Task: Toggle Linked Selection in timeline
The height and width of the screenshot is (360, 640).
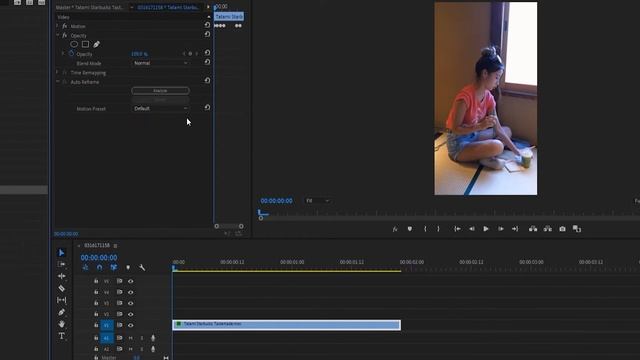Action: [x=113, y=267]
